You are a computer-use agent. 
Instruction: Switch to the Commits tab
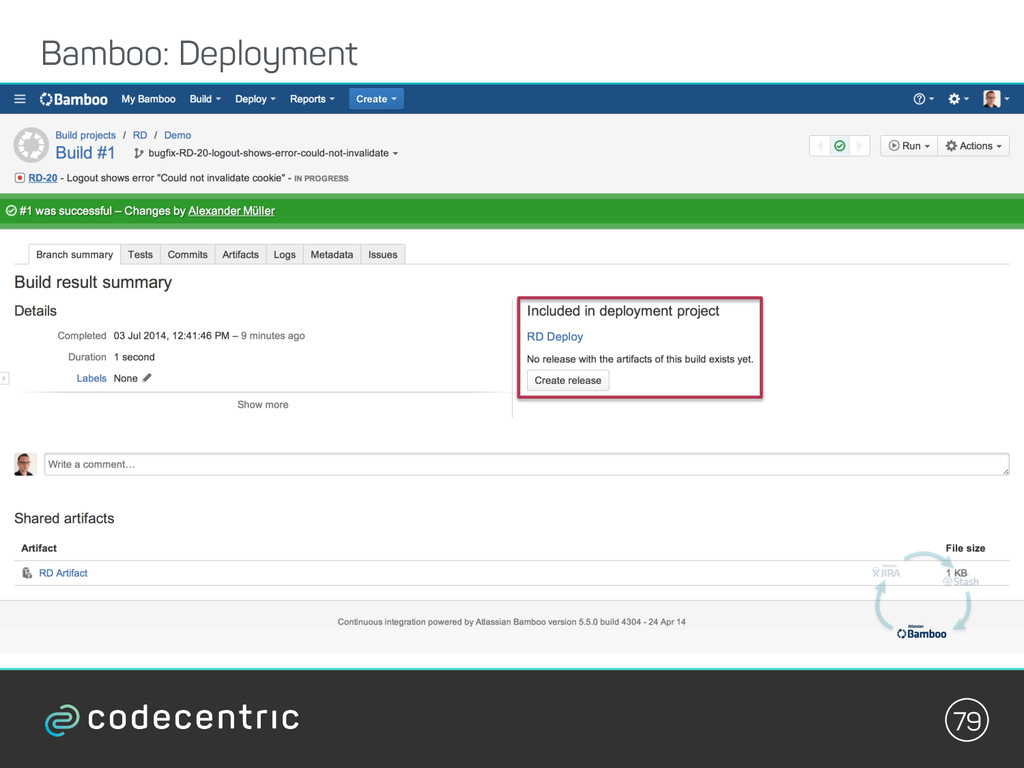[187, 254]
